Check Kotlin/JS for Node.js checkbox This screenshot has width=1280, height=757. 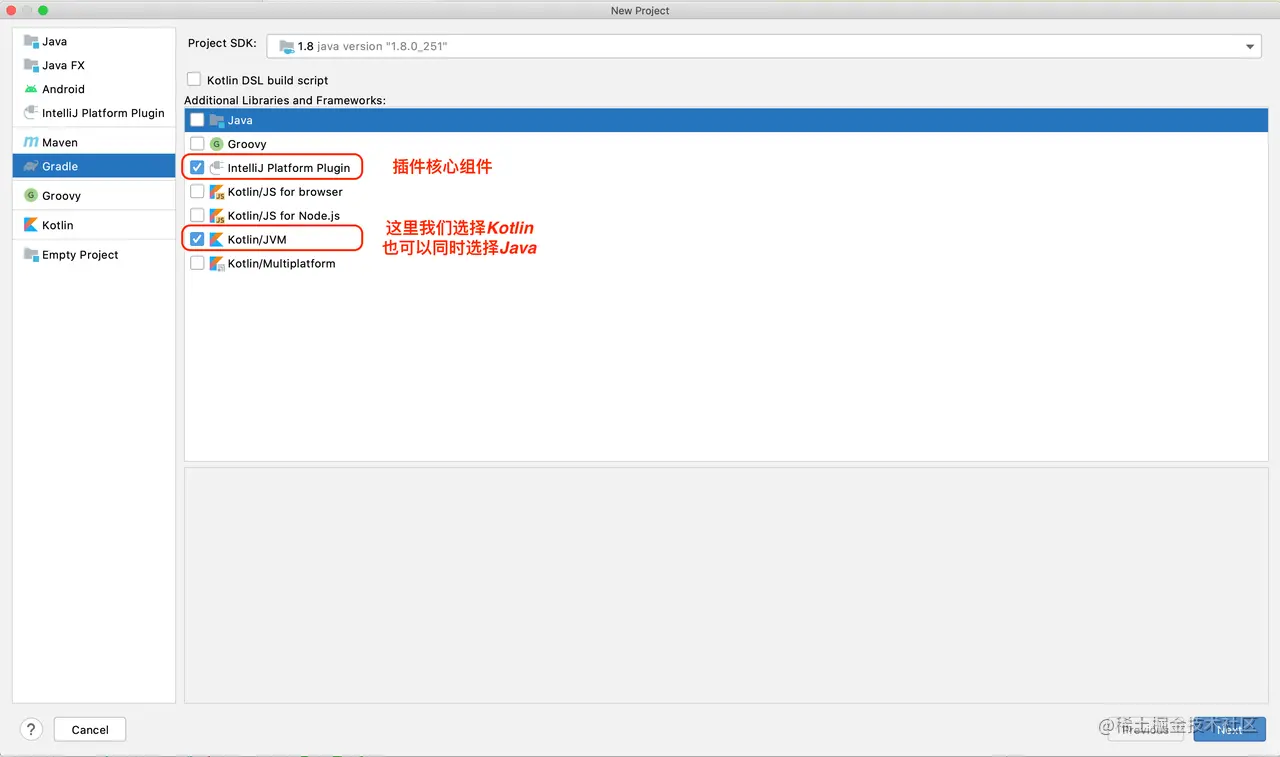(x=197, y=216)
